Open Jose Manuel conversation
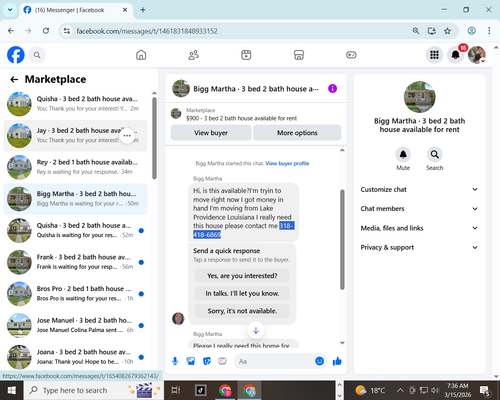This screenshot has width=500, height=400. click(75, 325)
